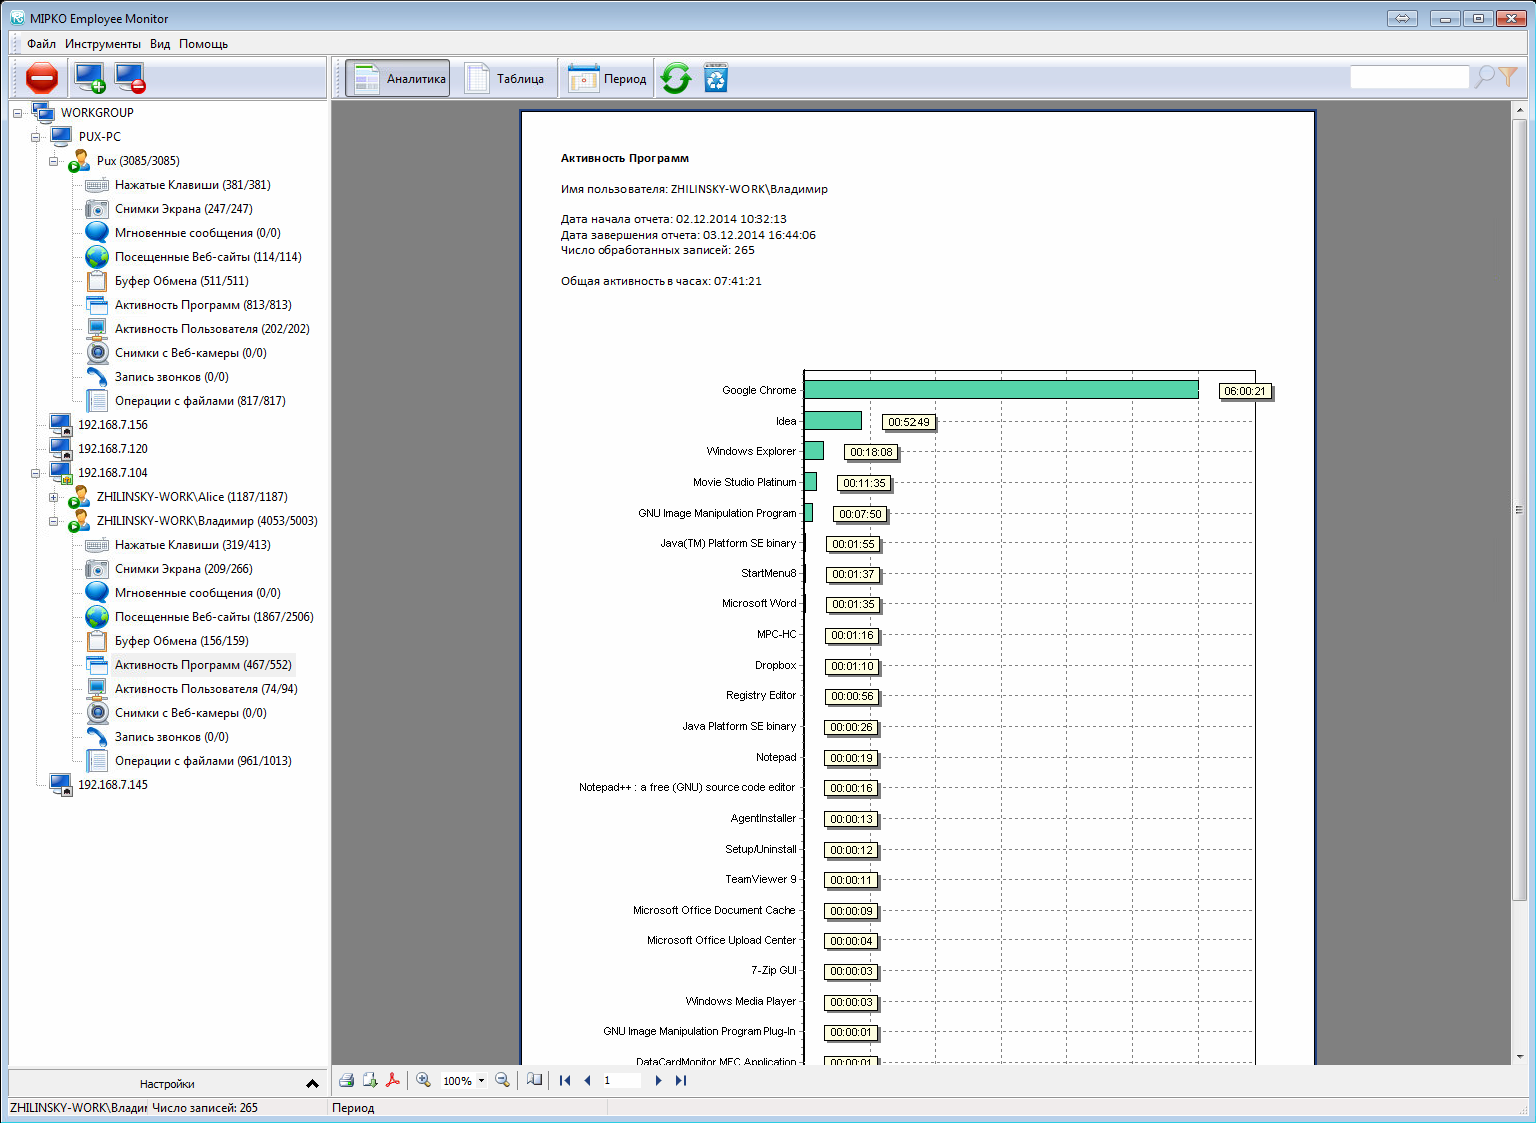The height and width of the screenshot is (1123, 1536).
Task: Click the Google Chrome activity bar
Action: [x=1001, y=390]
